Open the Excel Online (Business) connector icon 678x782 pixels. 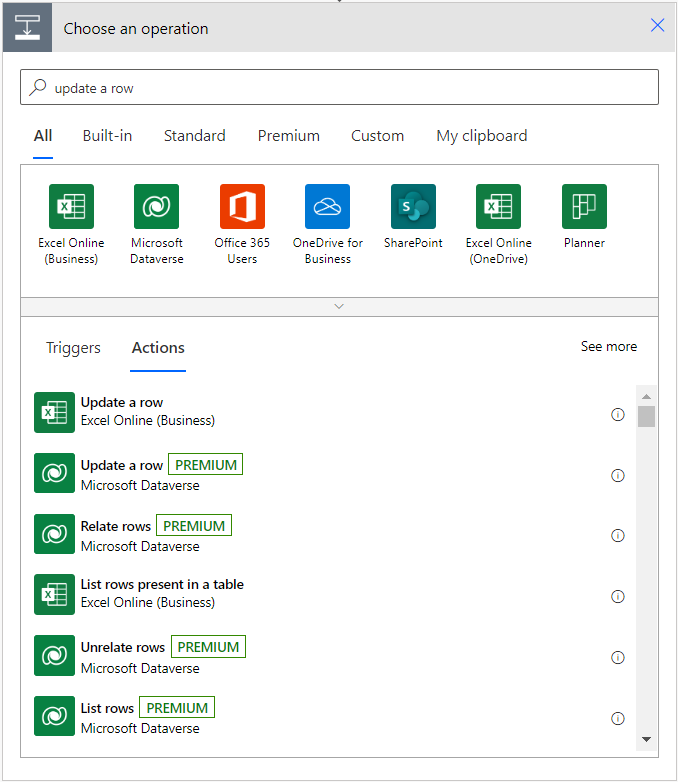click(x=71, y=206)
